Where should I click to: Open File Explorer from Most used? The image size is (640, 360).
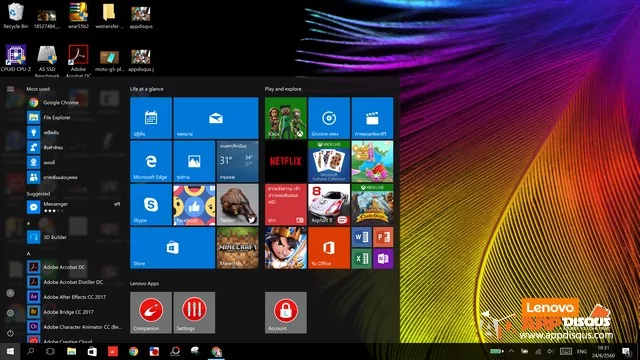tap(75, 118)
